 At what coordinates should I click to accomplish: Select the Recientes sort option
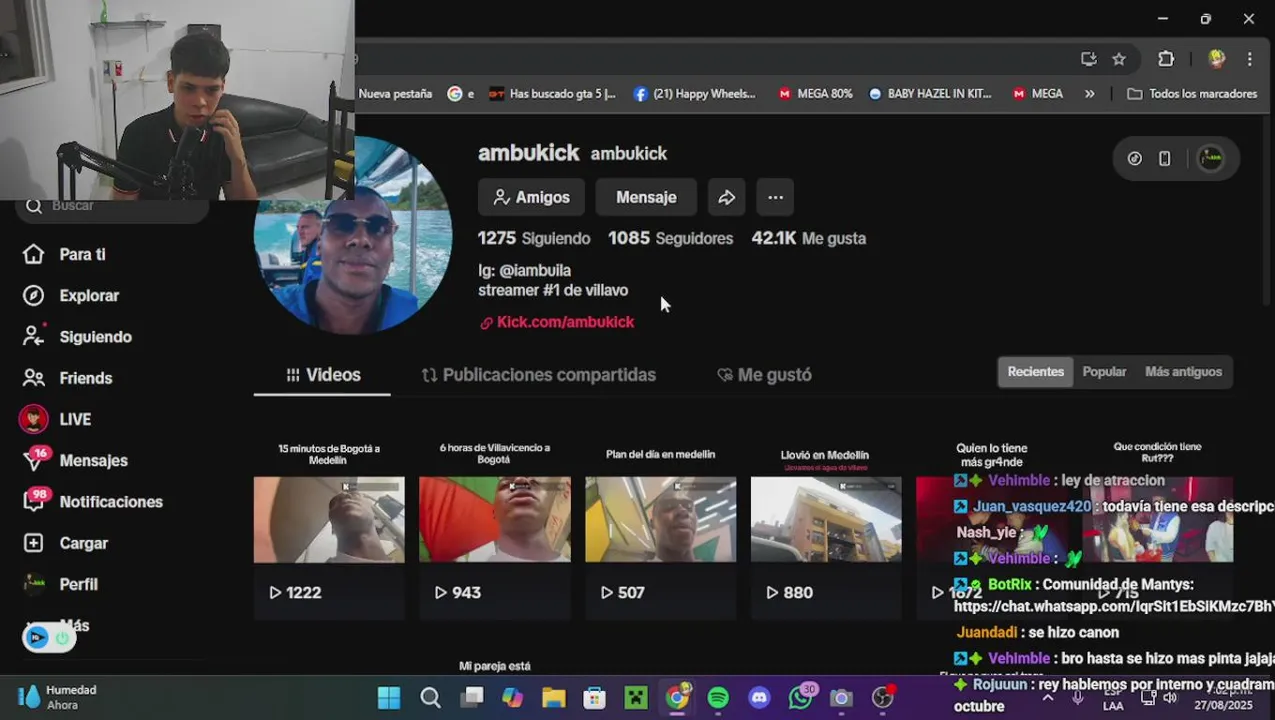coord(1035,372)
